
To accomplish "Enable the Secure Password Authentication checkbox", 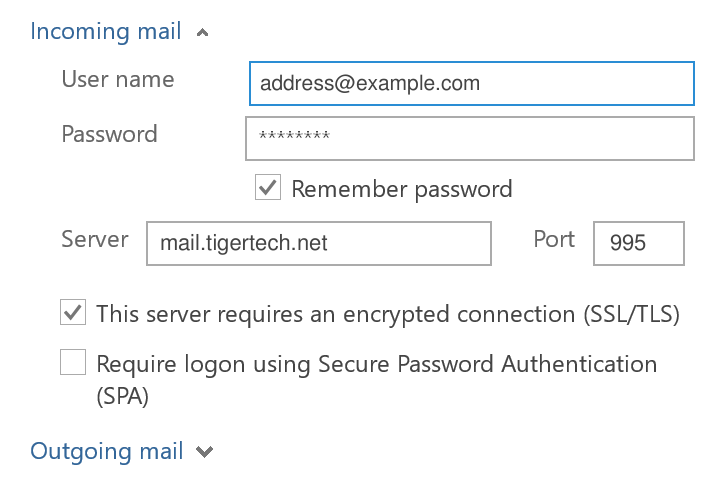I will click(73, 362).
